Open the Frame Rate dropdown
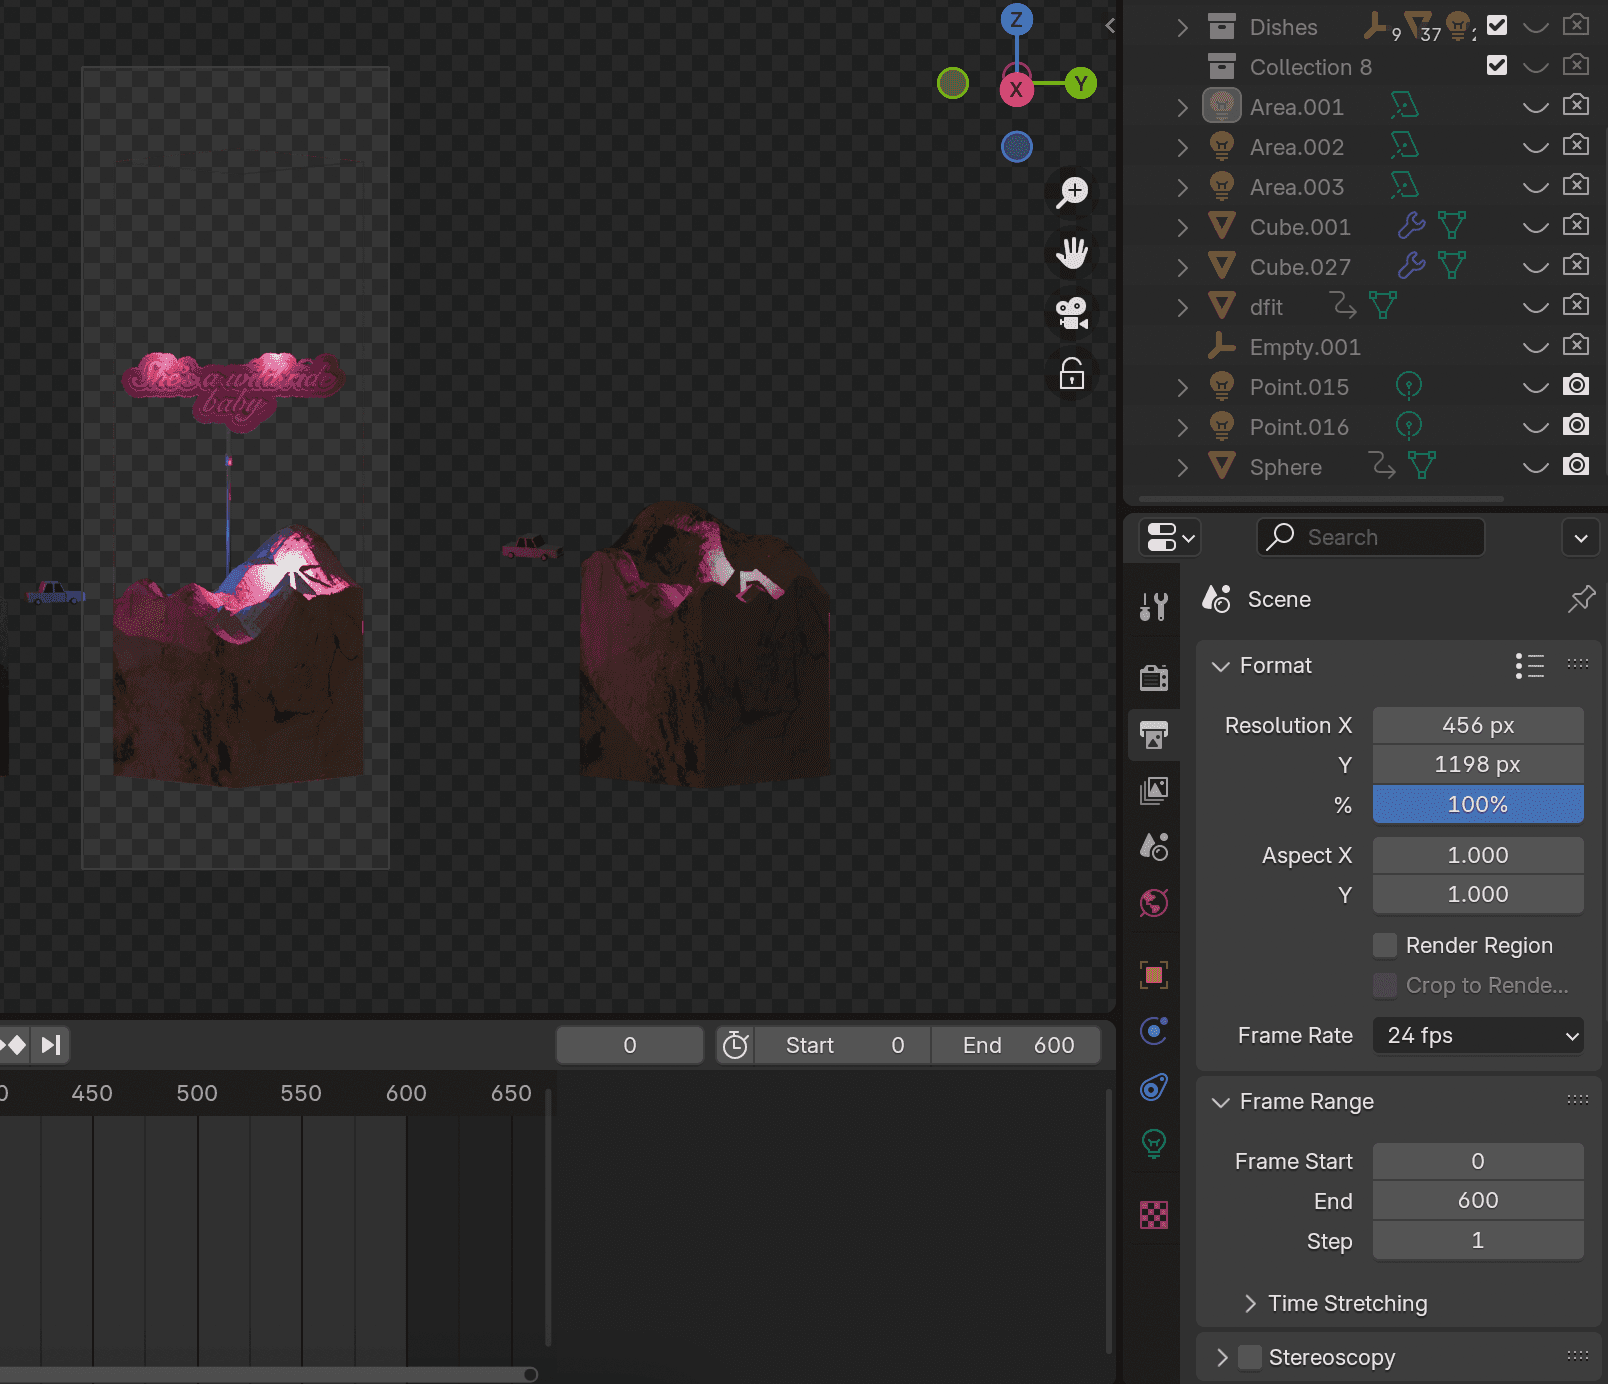Screen dimensions: 1608x1384 click(x=1478, y=1036)
